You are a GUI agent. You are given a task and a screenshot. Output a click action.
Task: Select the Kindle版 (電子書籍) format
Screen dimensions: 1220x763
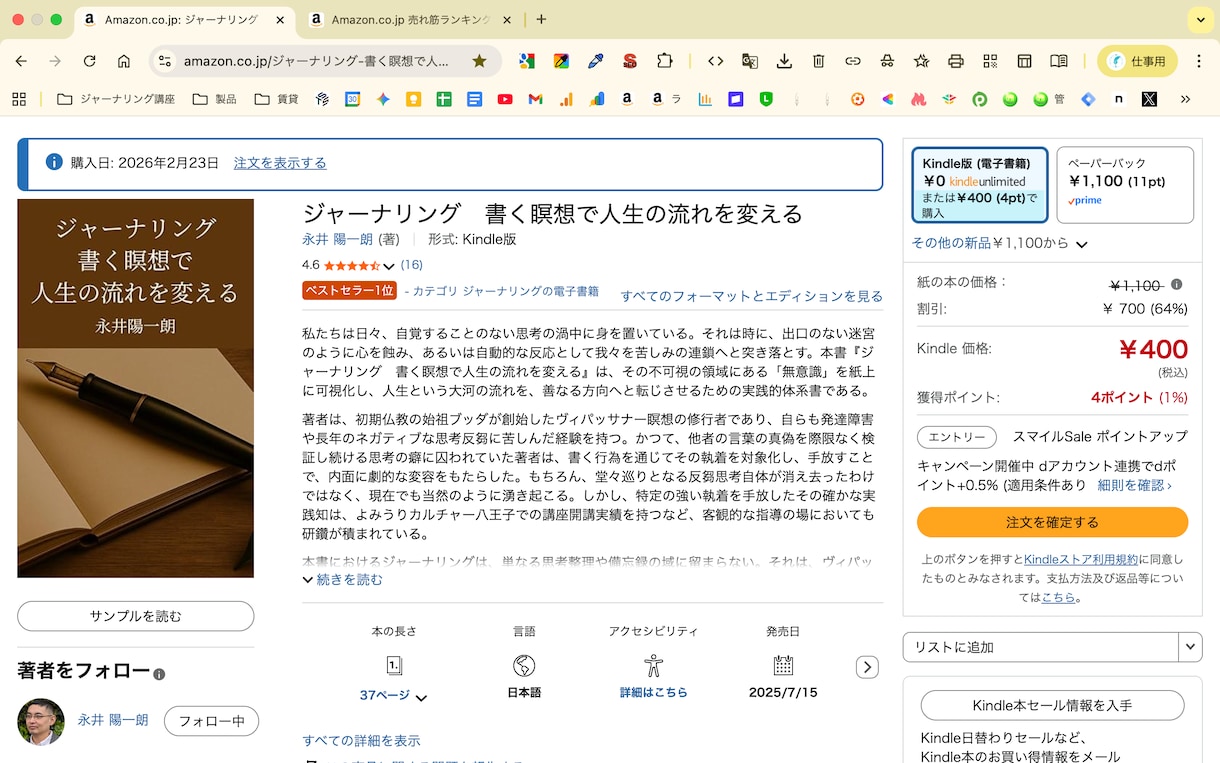coord(980,185)
